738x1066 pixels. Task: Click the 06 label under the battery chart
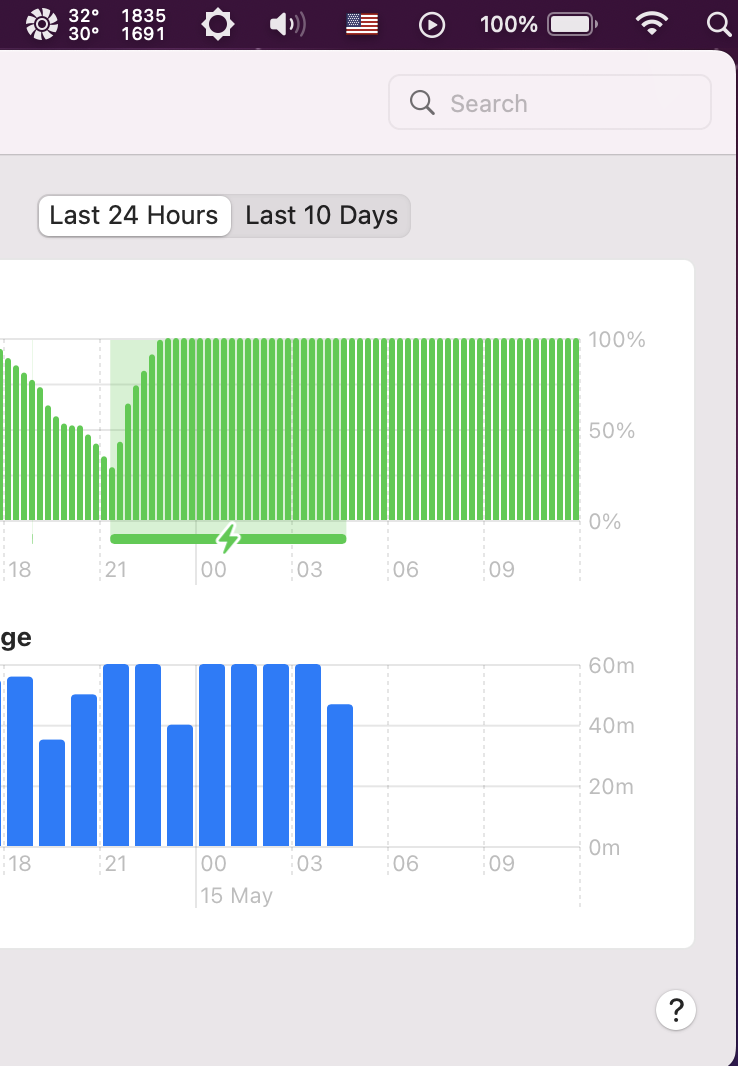[406, 570]
